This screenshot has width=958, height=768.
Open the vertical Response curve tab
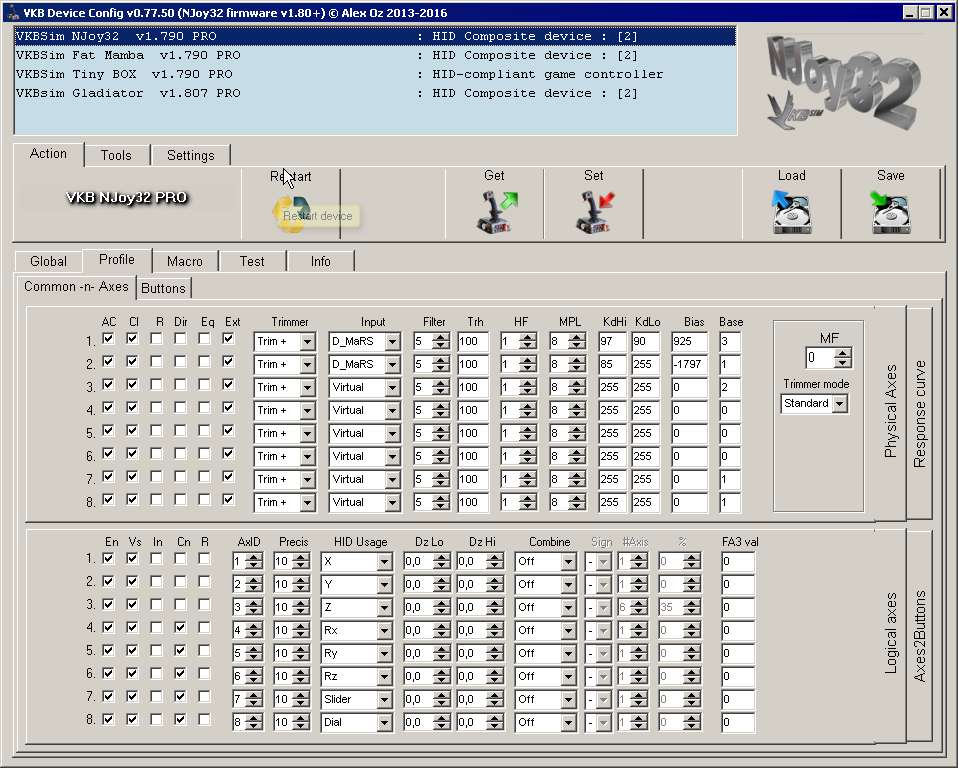pyautogui.click(x=920, y=414)
